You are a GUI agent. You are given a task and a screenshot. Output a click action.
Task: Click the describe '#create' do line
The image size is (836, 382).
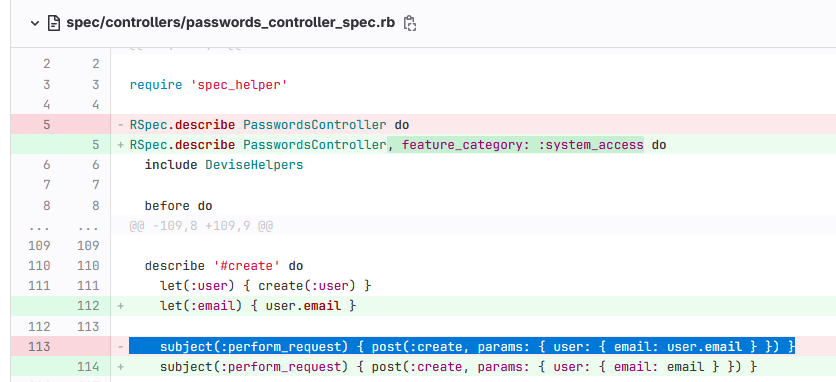(224, 266)
